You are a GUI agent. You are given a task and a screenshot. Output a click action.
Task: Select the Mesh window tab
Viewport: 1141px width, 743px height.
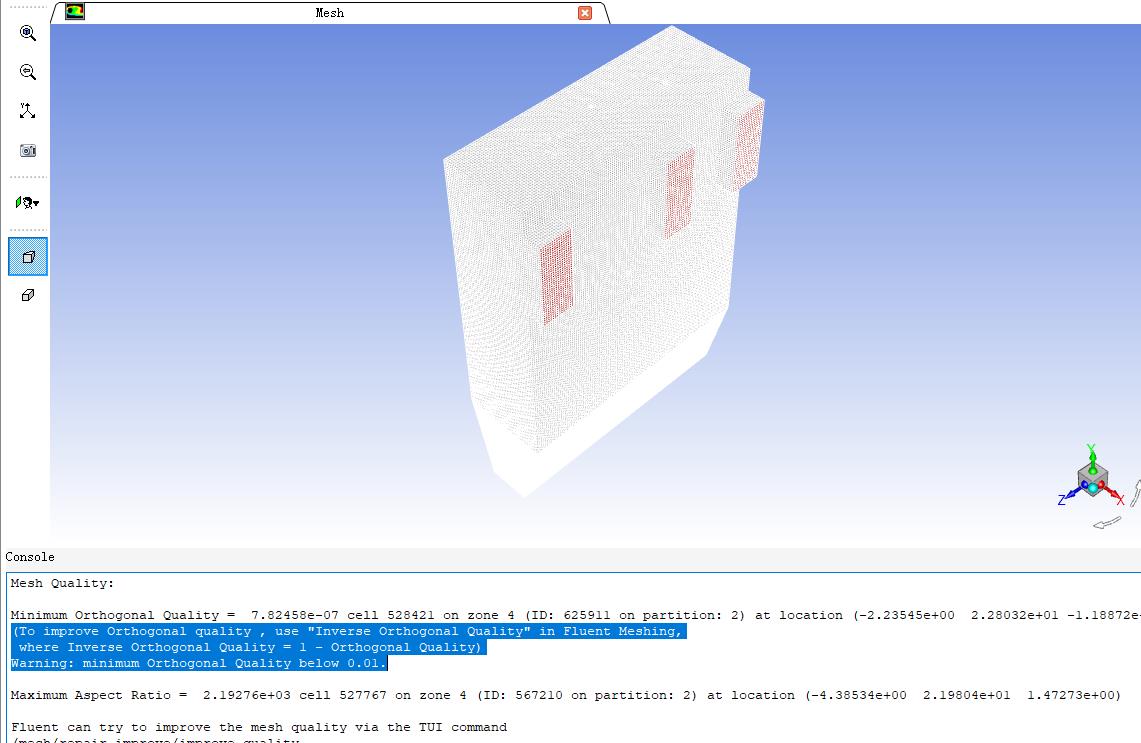click(x=329, y=13)
